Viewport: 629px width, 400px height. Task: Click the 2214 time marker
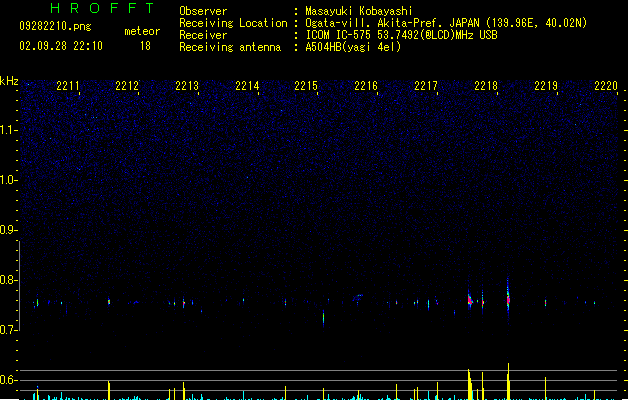pos(247,86)
